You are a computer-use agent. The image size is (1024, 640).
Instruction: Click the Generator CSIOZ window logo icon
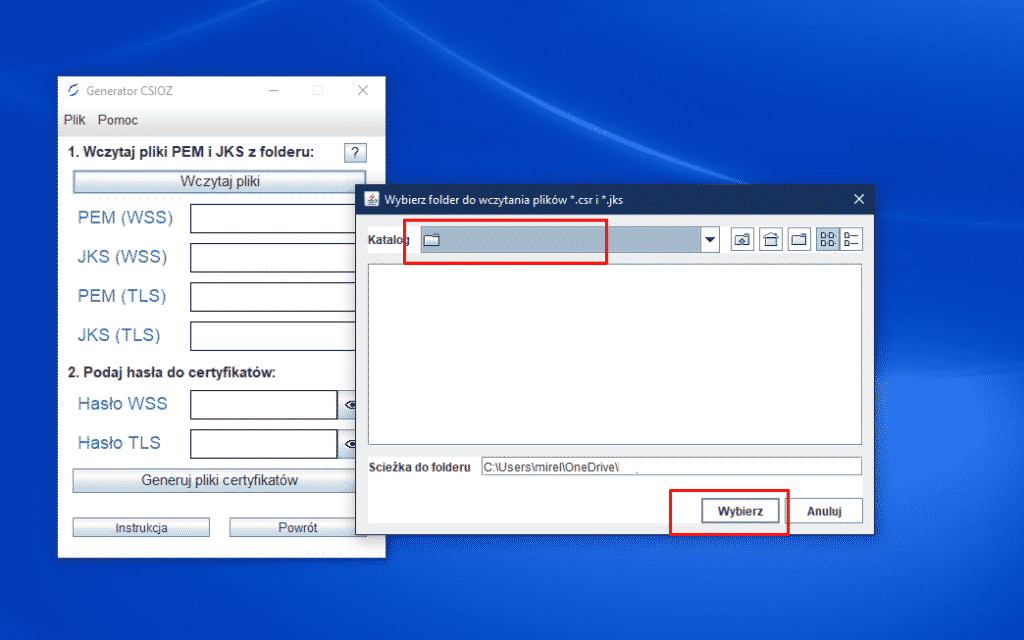73,90
